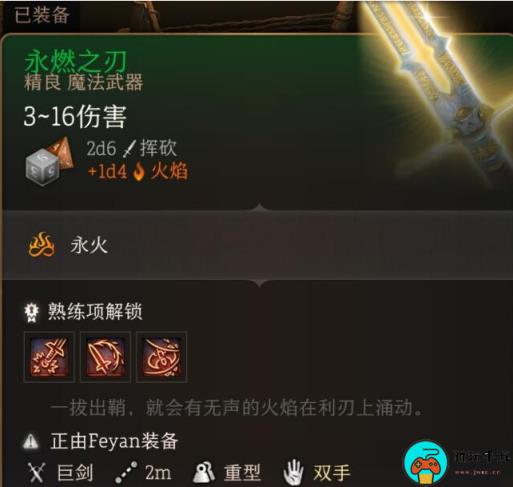Click the 双手 hand icon
Image resolution: width=513 pixels, height=487 pixels.
pyautogui.click(x=293, y=472)
